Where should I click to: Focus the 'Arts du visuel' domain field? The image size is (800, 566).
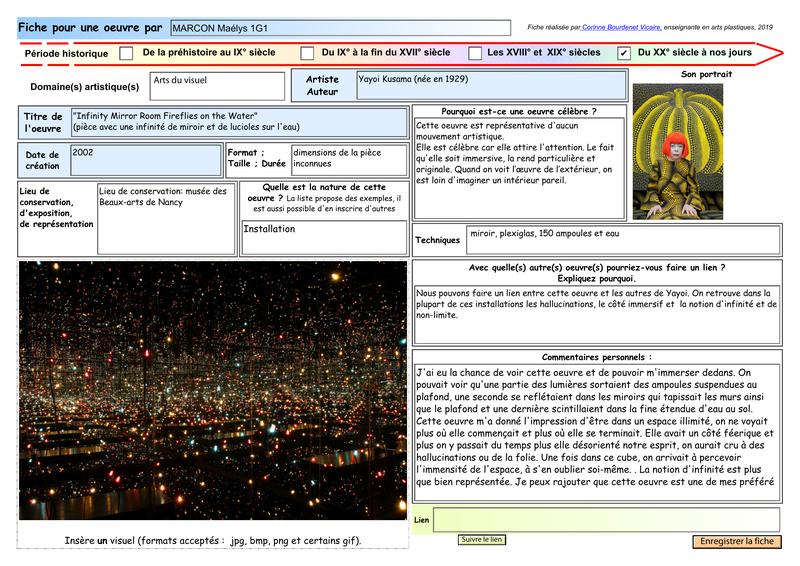coord(215,87)
